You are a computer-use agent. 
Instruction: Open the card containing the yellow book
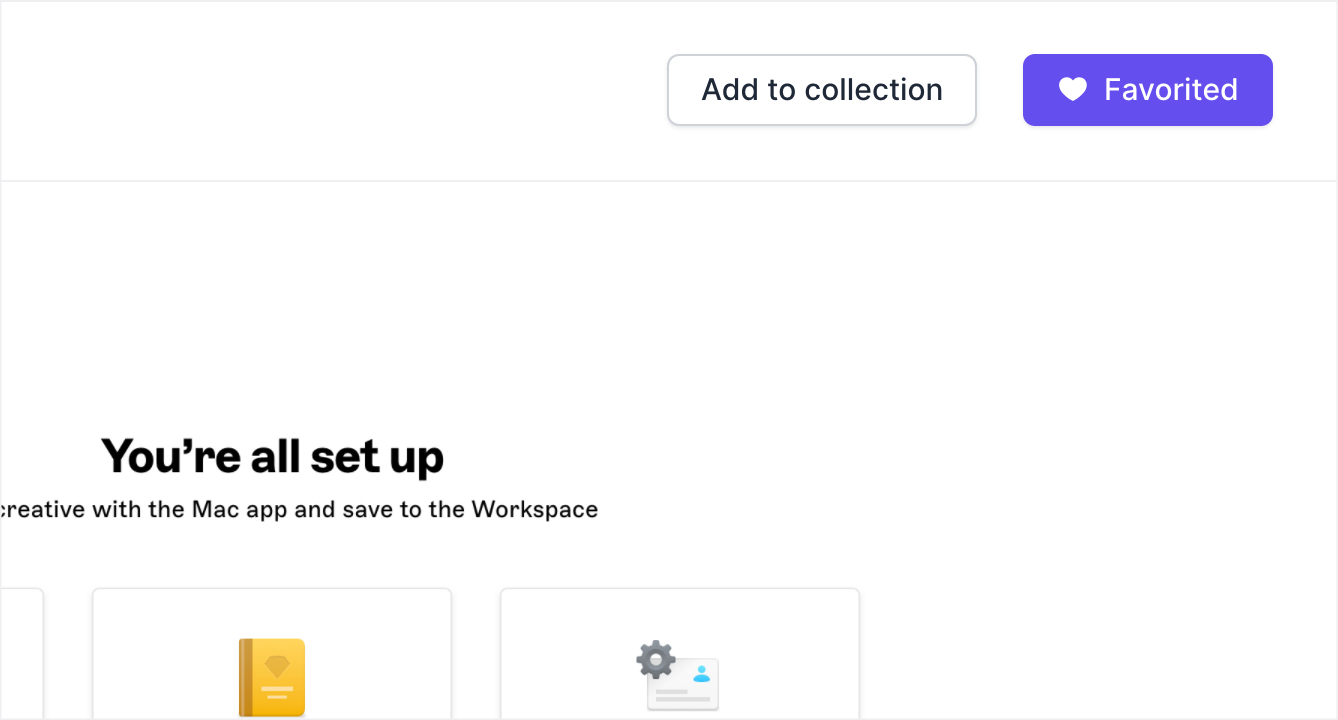pyautogui.click(x=272, y=654)
